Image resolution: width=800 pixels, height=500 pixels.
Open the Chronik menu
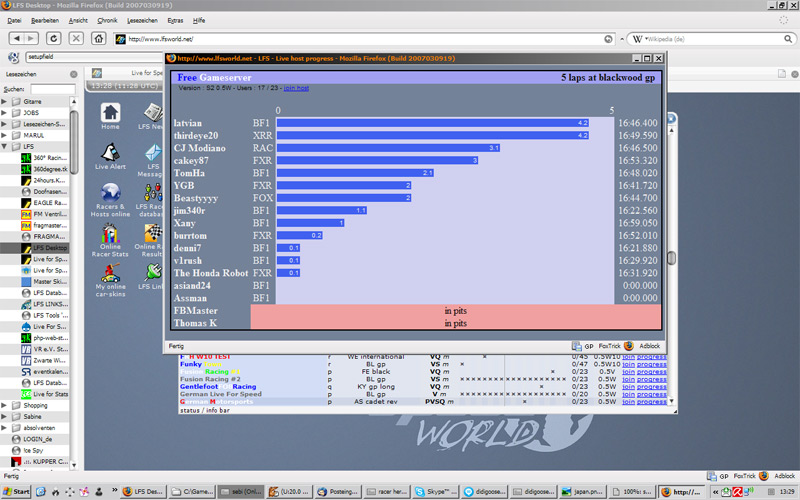click(107, 20)
